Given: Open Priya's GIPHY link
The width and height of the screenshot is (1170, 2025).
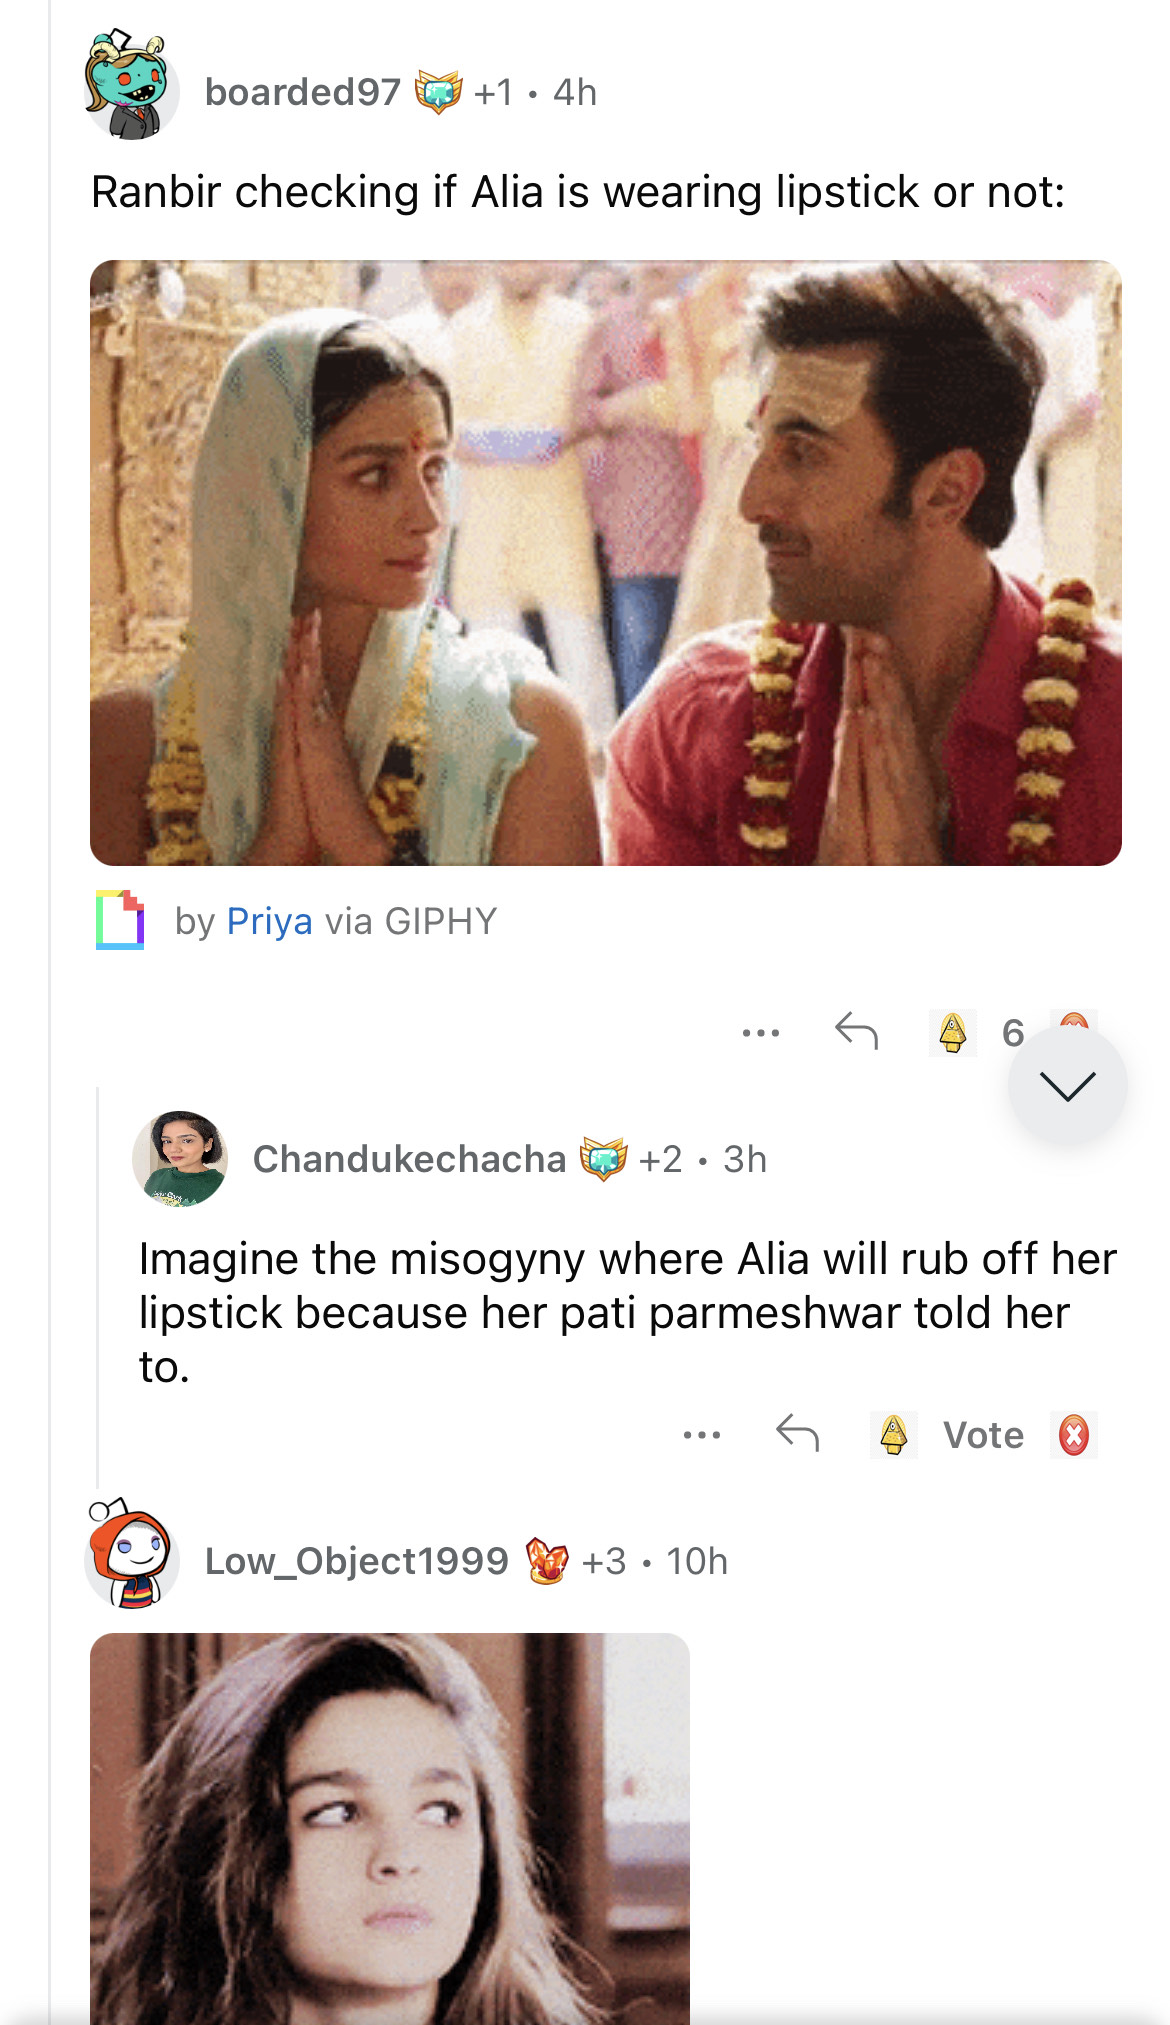Looking at the screenshot, I should 269,921.
